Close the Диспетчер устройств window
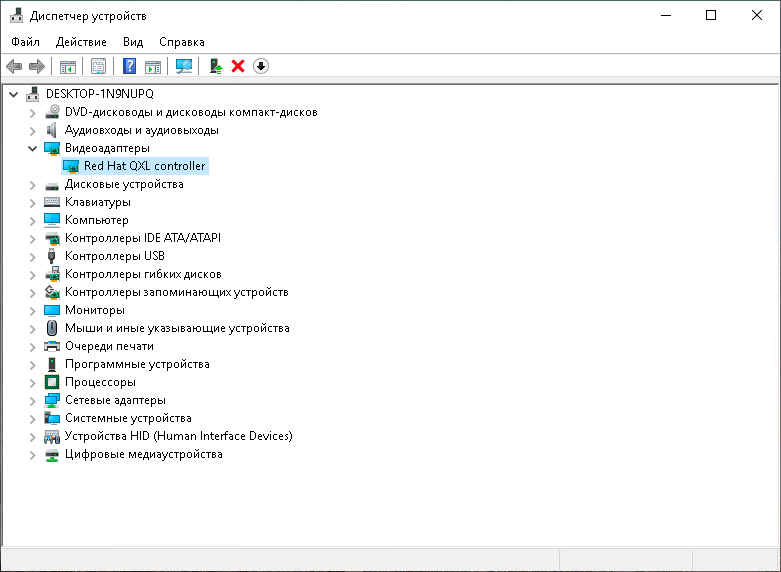The image size is (781, 572). tap(757, 15)
